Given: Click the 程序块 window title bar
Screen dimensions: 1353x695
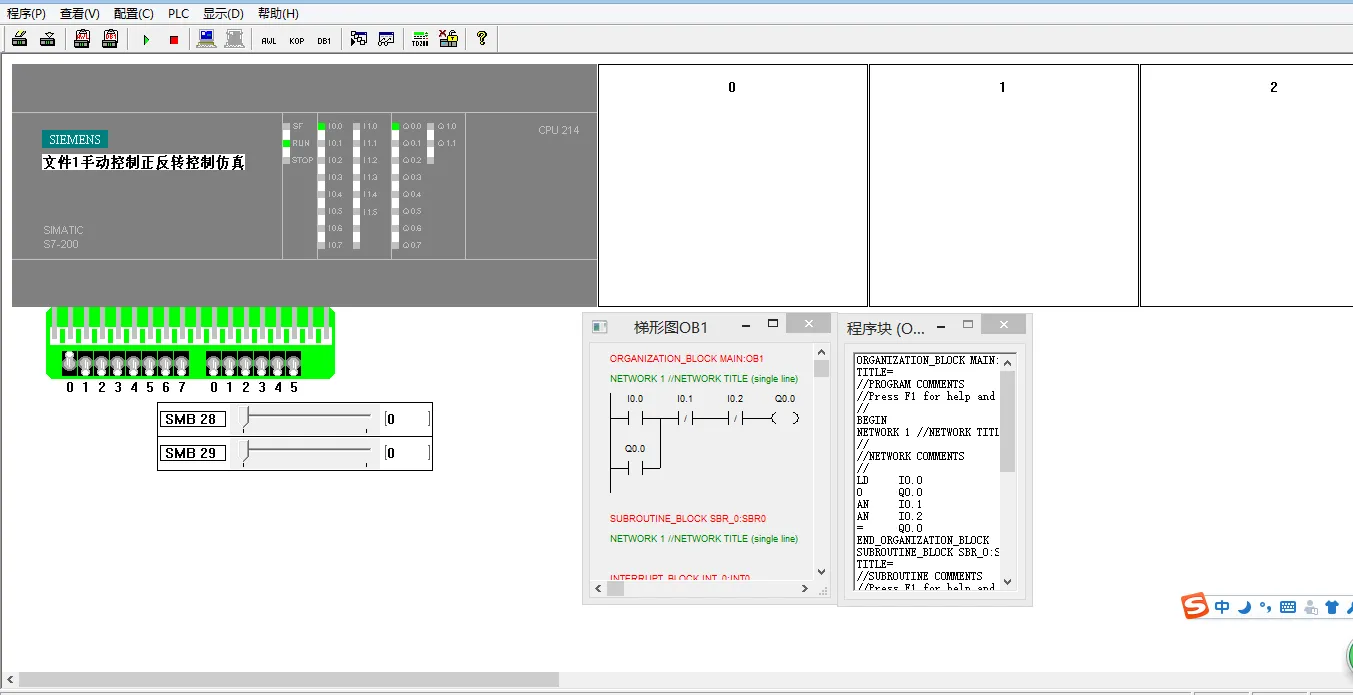Looking at the screenshot, I should (x=934, y=327).
